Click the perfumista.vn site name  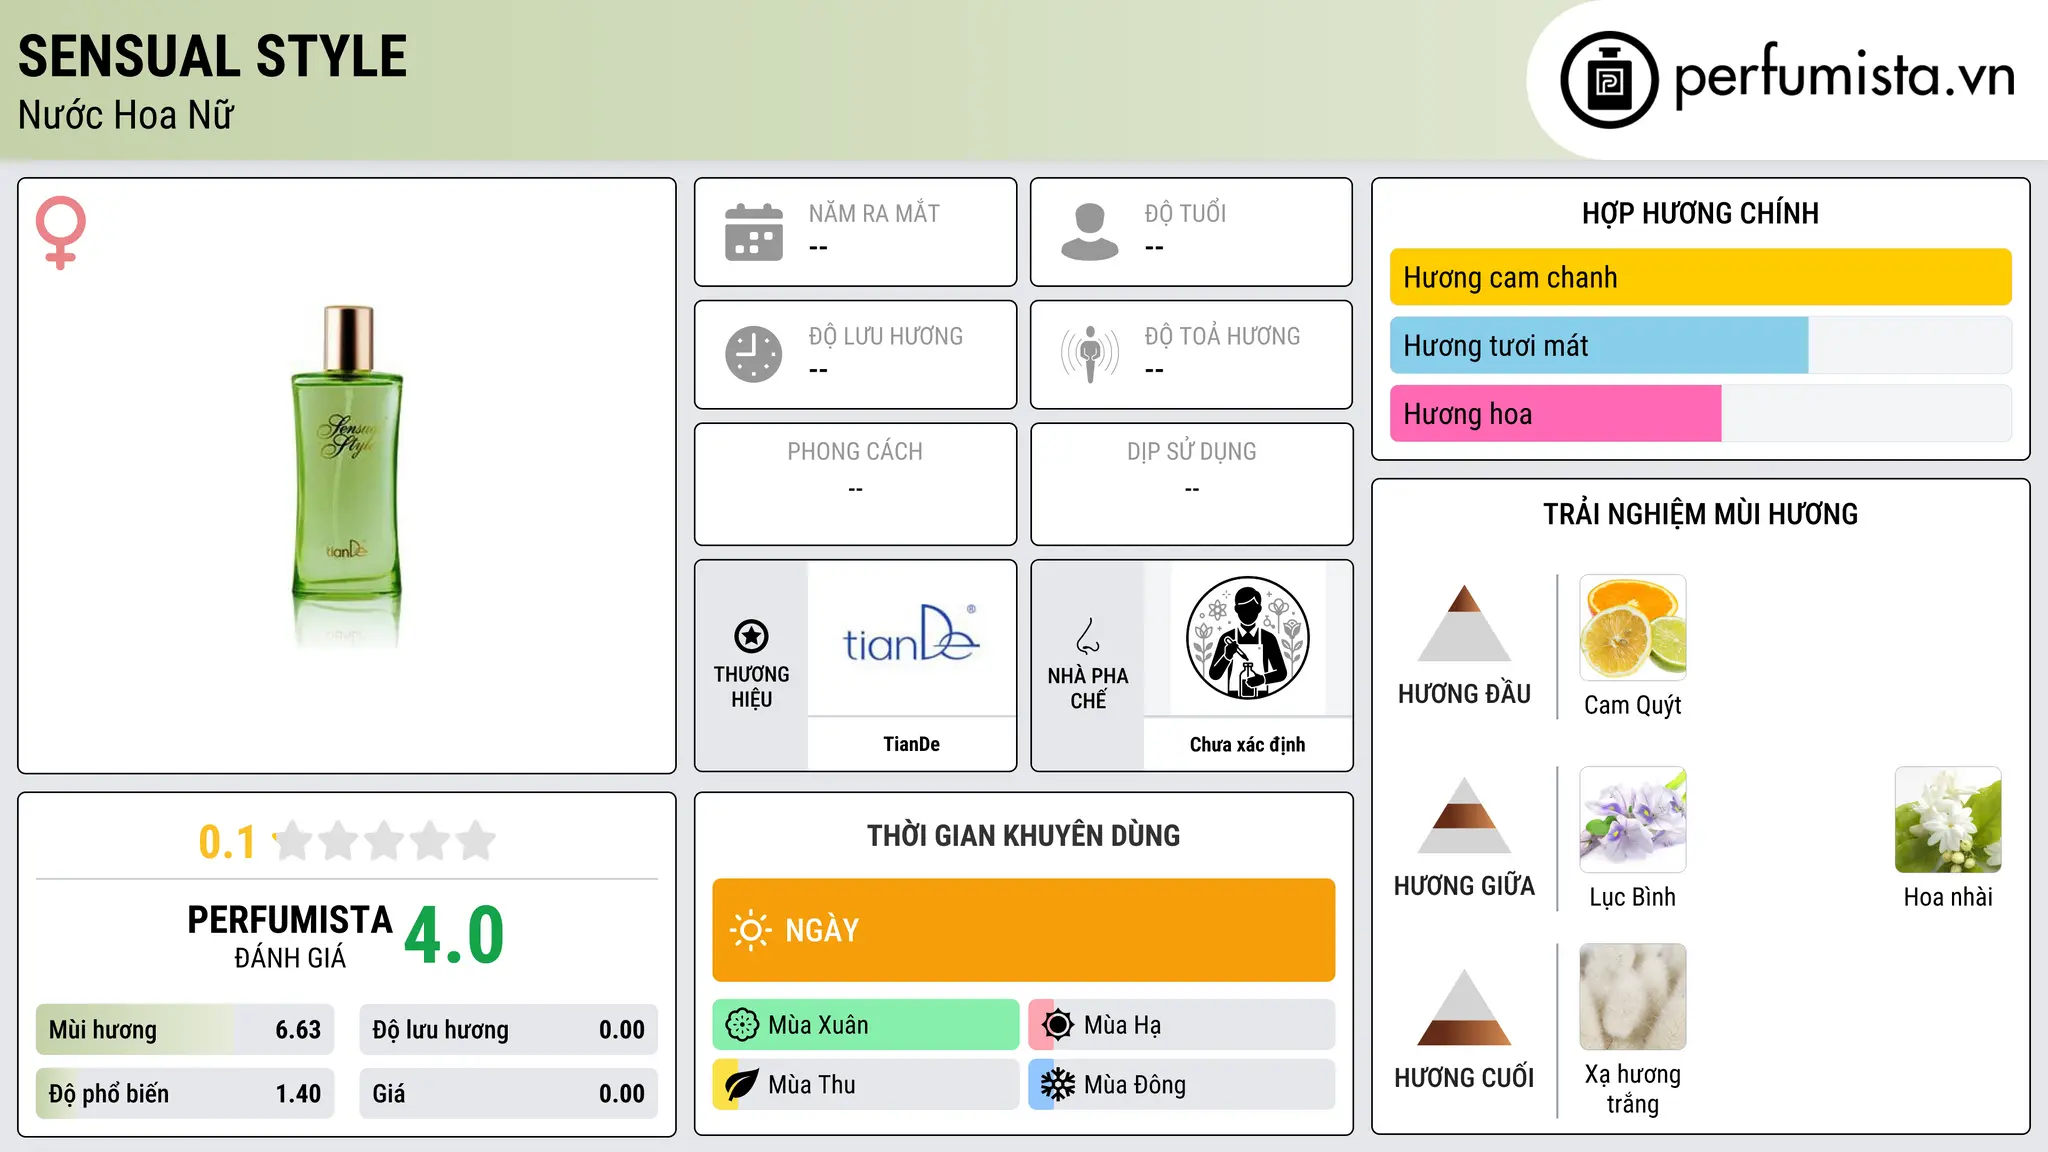point(1845,77)
